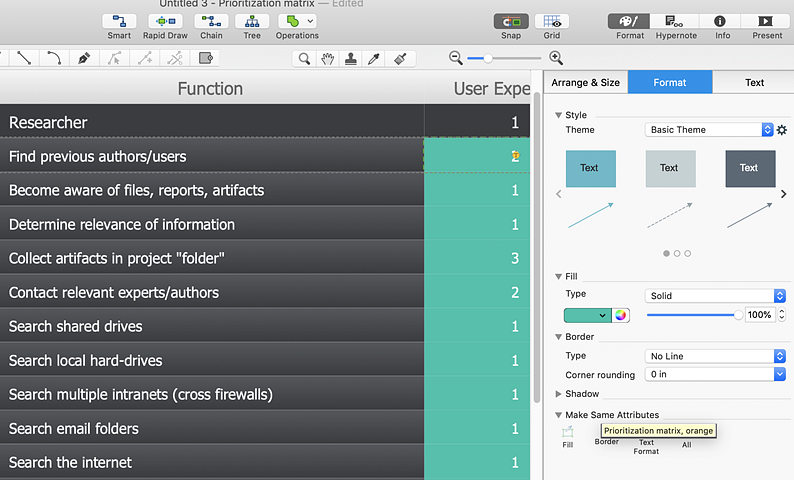
Task: Click the zoom in magnifier
Action: click(x=556, y=59)
